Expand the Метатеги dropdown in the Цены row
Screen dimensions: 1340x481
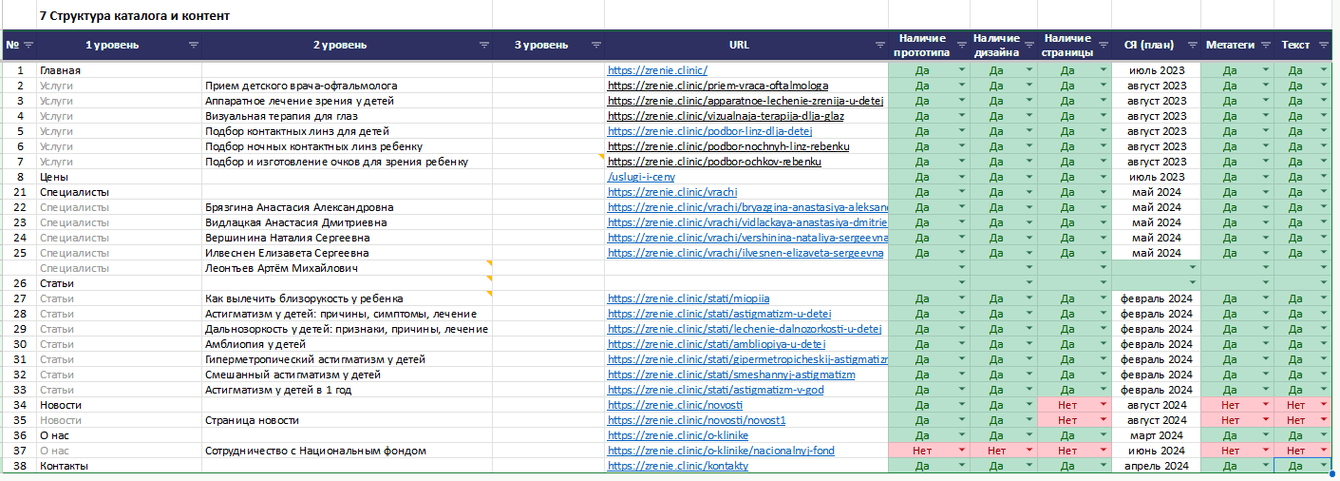pos(1266,177)
